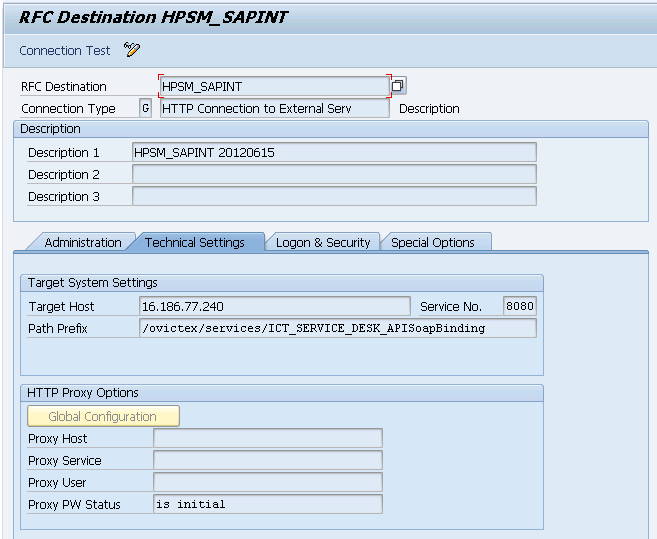
Task: Click the Proxy Host input field
Action: 268,438
